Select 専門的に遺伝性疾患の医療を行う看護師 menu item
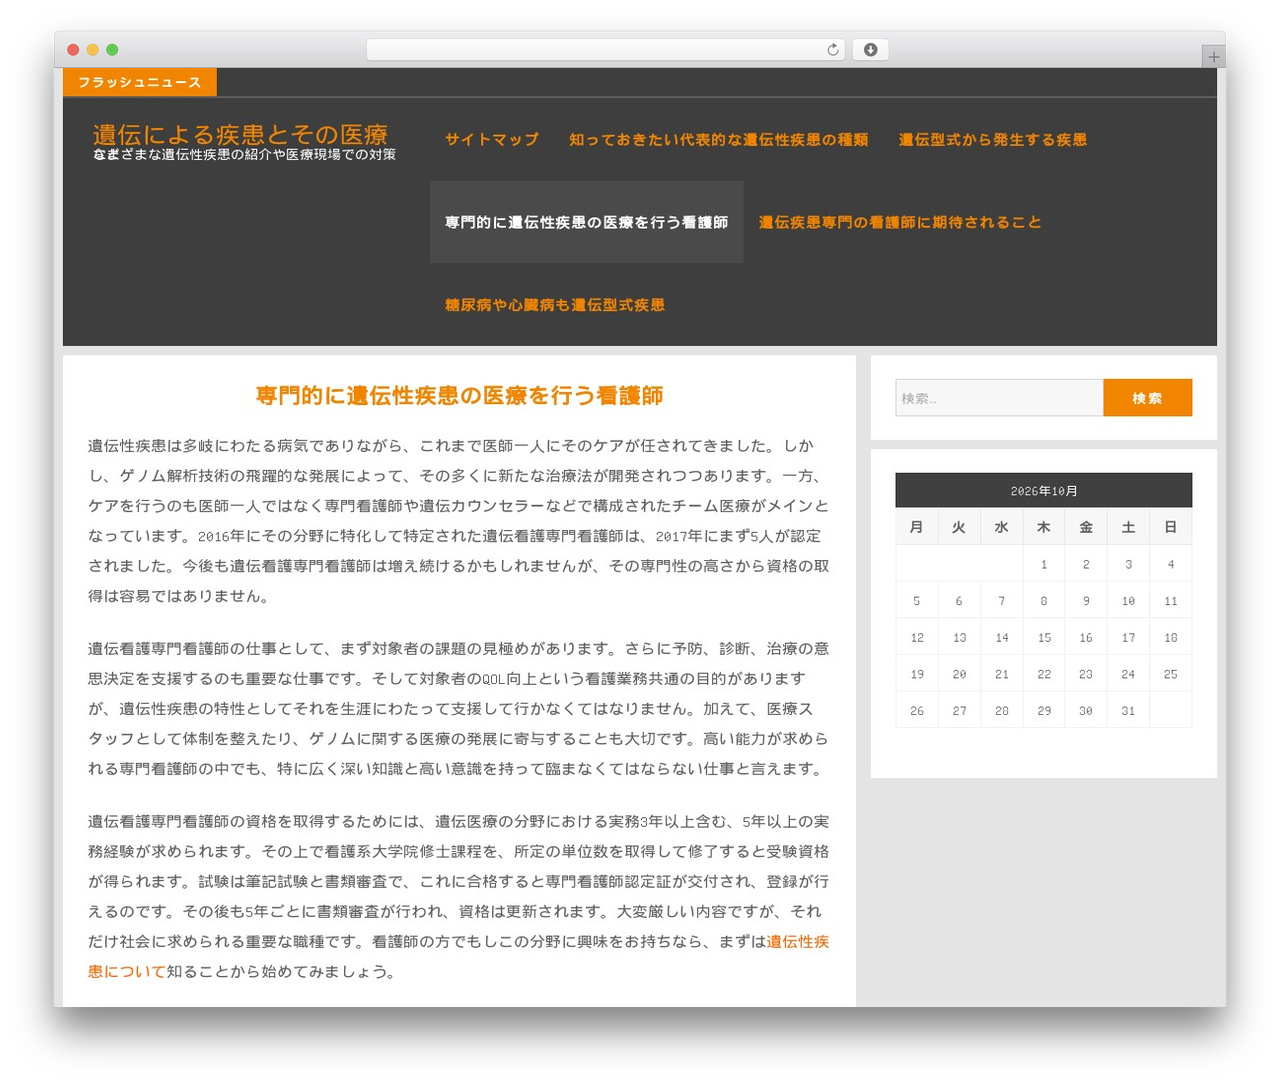This screenshot has width=1280, height=1084. coord(587,222)
